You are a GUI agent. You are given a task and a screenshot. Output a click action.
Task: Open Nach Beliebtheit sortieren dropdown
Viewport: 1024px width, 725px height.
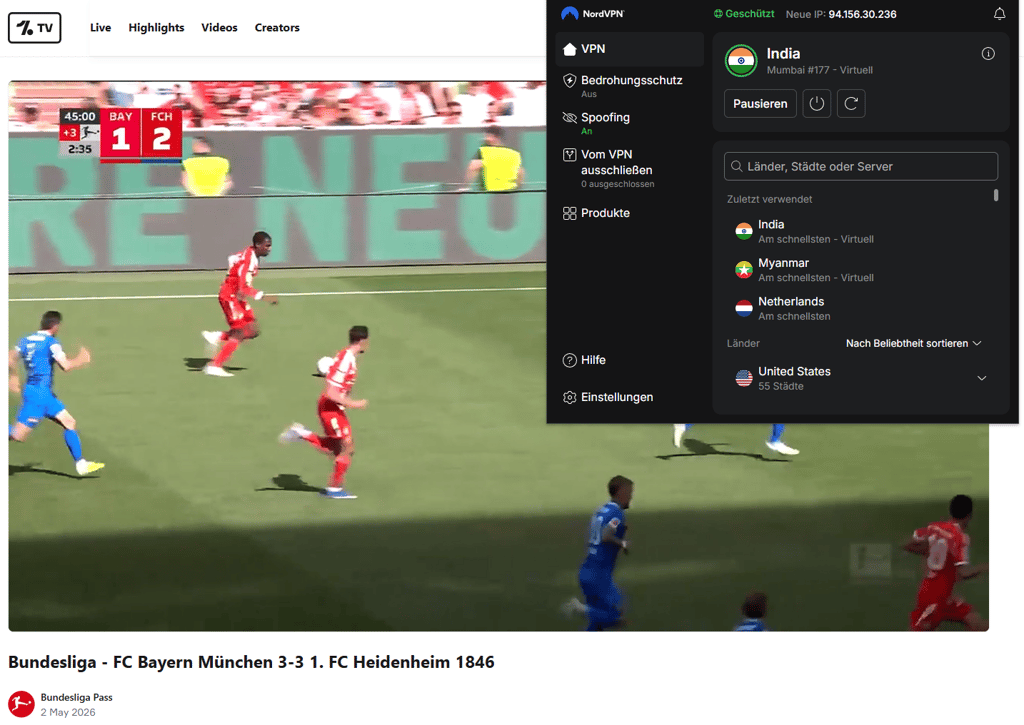click(x=914, y=344)
